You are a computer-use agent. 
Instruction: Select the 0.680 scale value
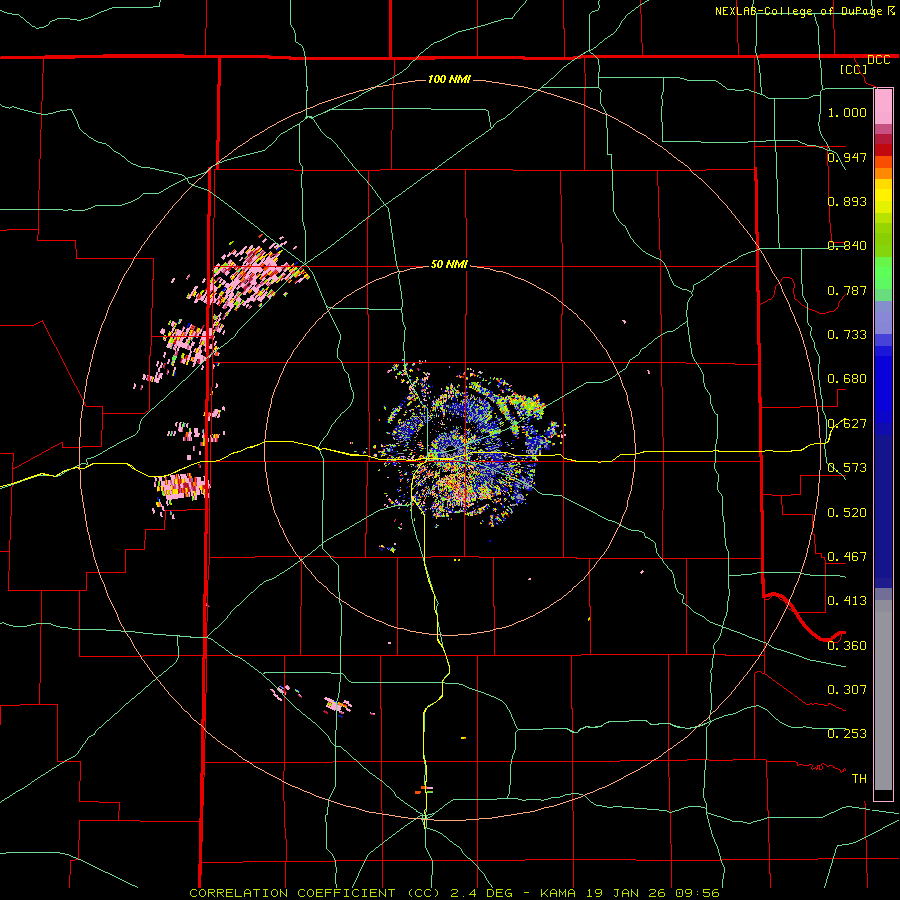point(847,378)
